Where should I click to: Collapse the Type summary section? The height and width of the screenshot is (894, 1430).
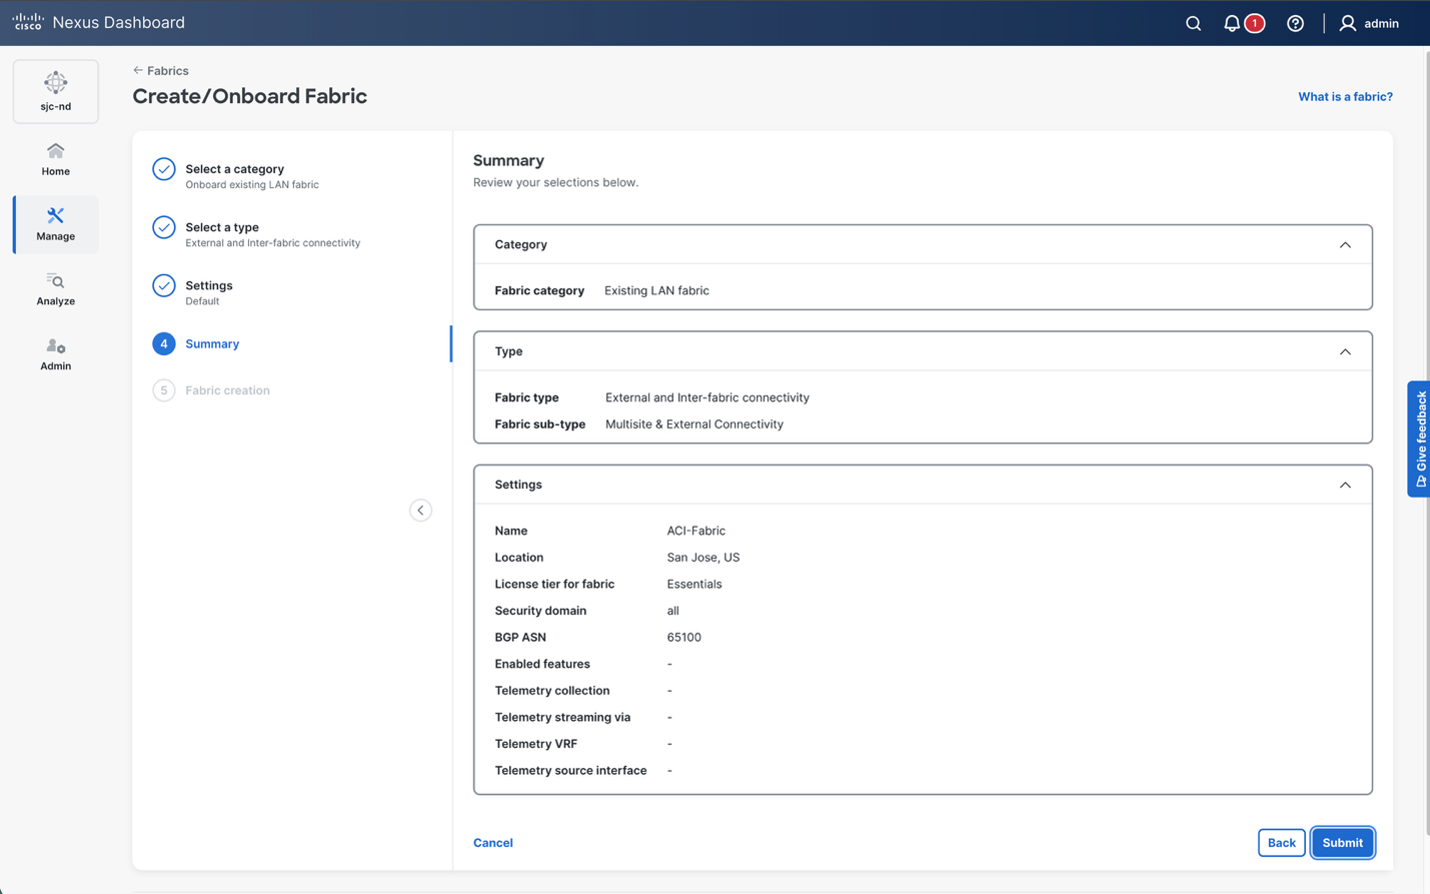1345,352
